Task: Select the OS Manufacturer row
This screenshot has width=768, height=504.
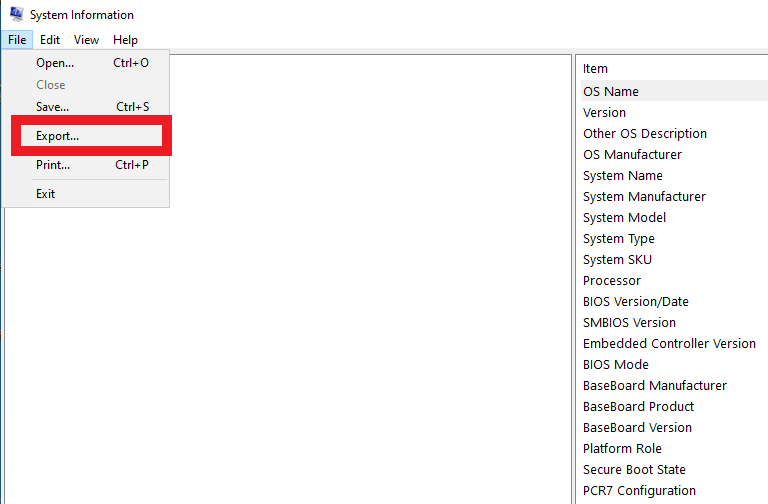Action: [x=674, y=155]
